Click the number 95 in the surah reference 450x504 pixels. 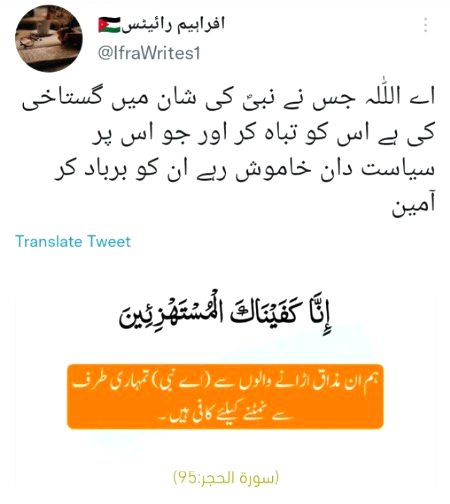[187, 478]
